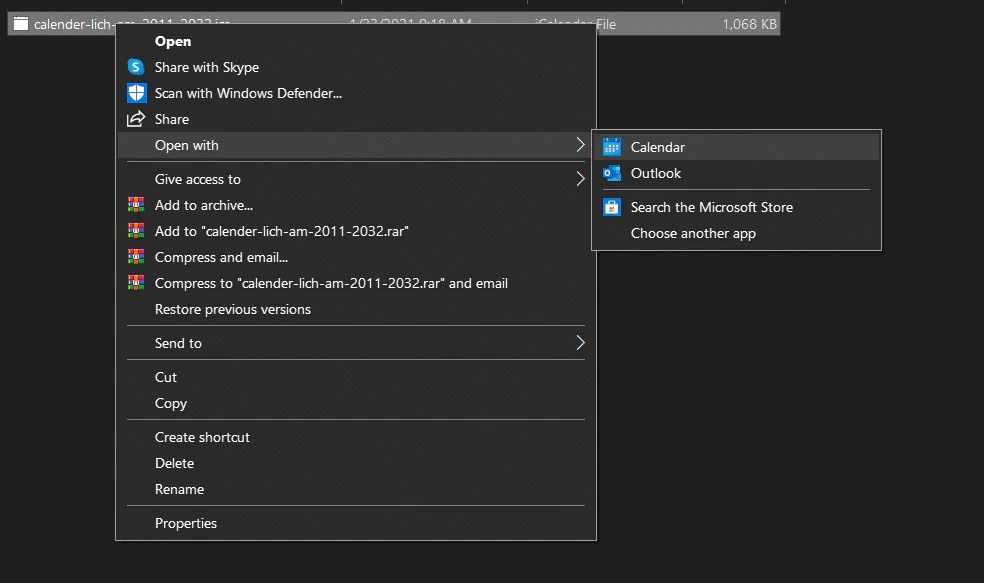Click the Share arrow icon
984x583 pixels.
(136, 119)
